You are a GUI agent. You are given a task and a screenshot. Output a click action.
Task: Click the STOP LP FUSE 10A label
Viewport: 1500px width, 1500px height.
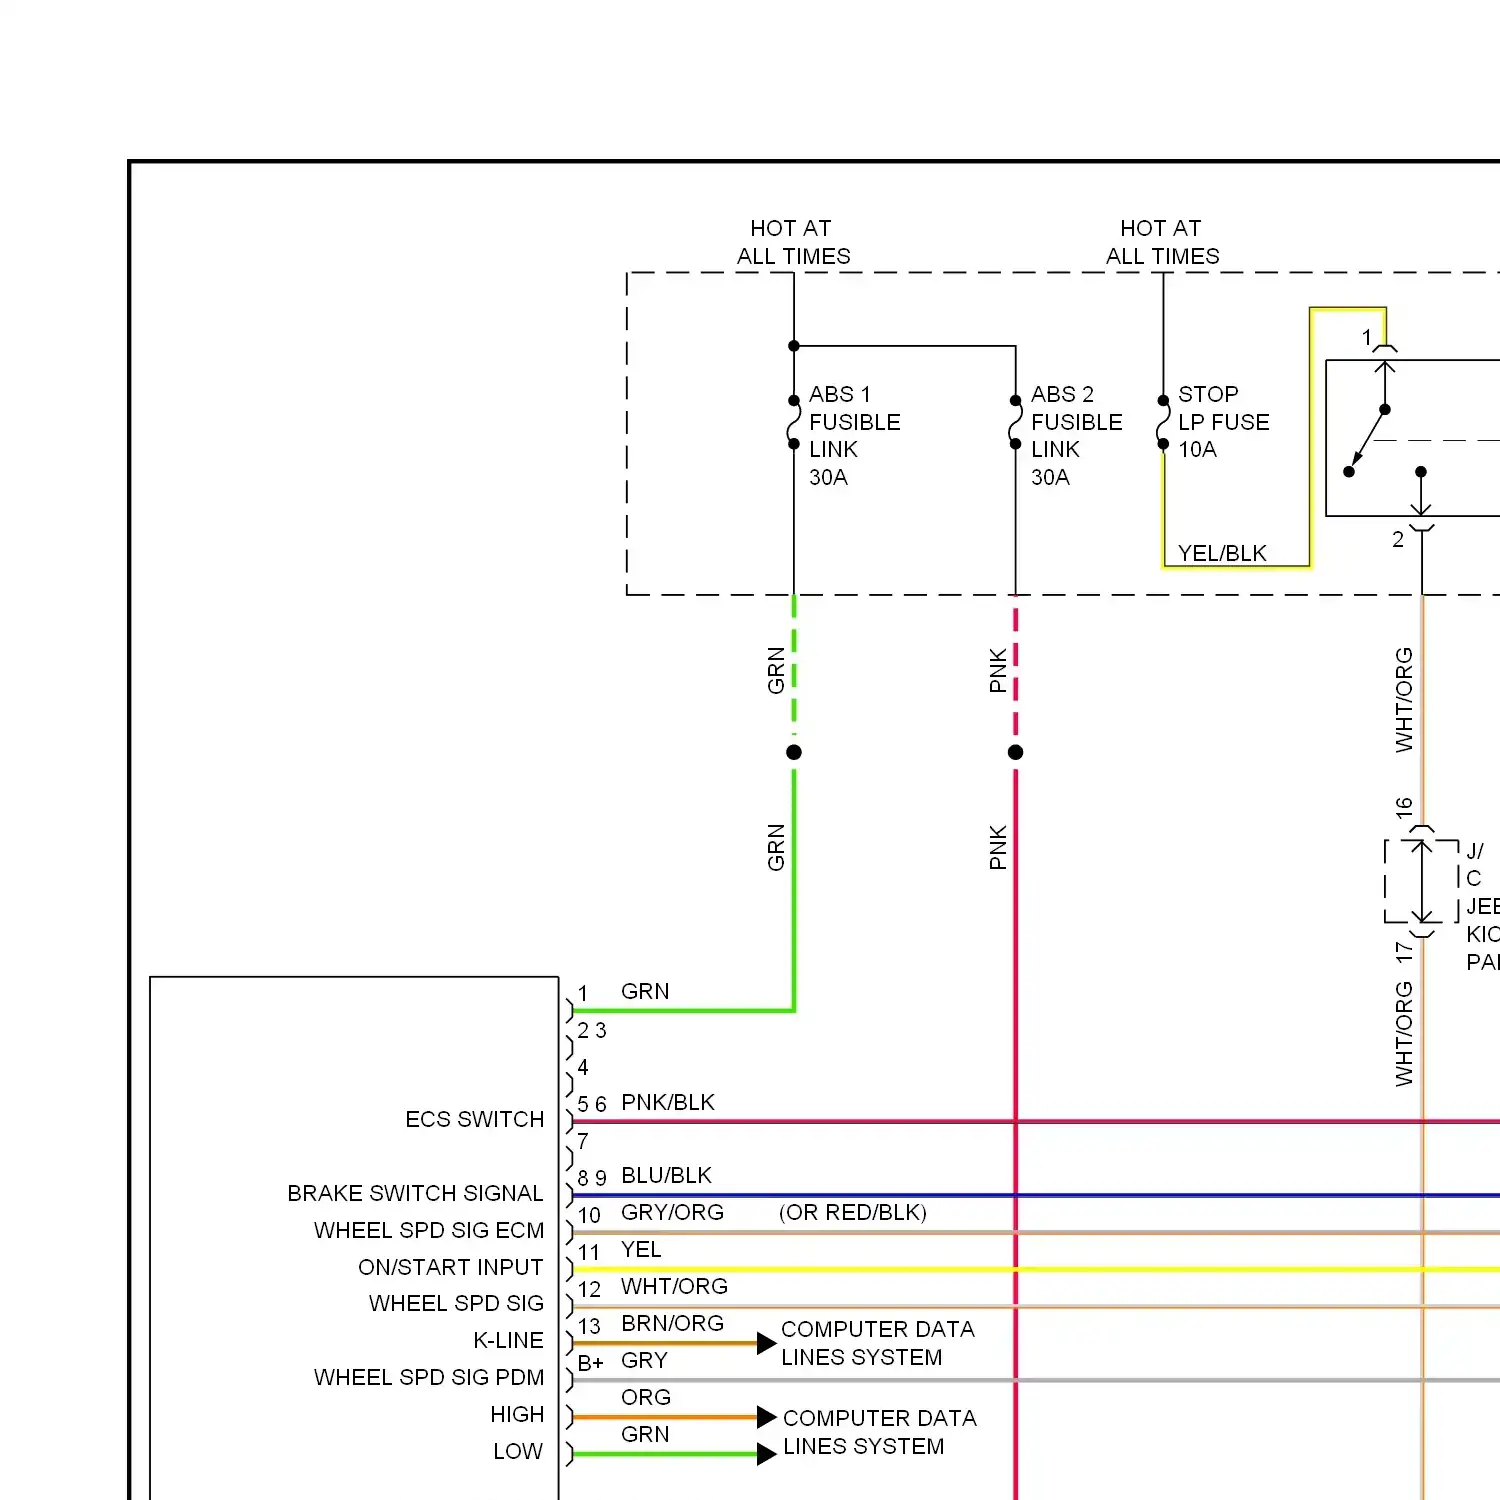1224,422
